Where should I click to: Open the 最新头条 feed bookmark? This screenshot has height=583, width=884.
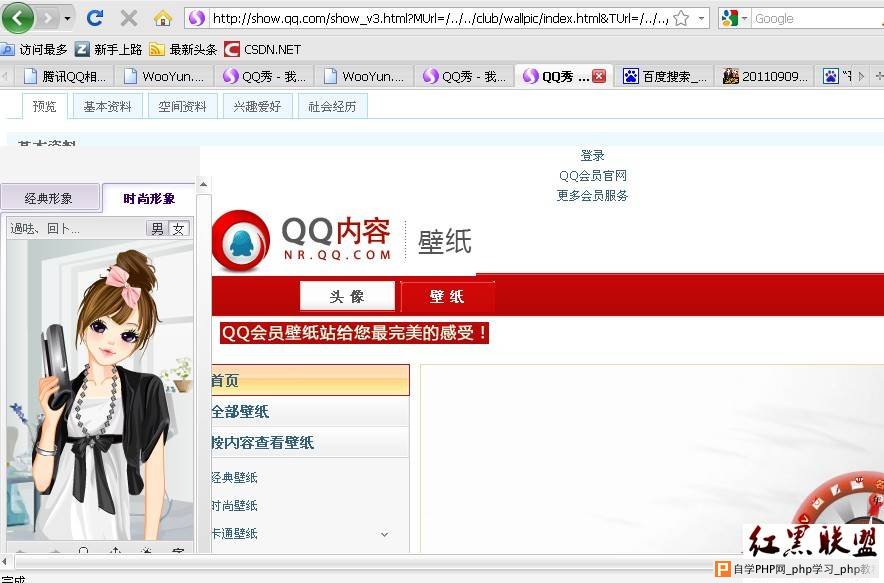click(x=183, y=50)
